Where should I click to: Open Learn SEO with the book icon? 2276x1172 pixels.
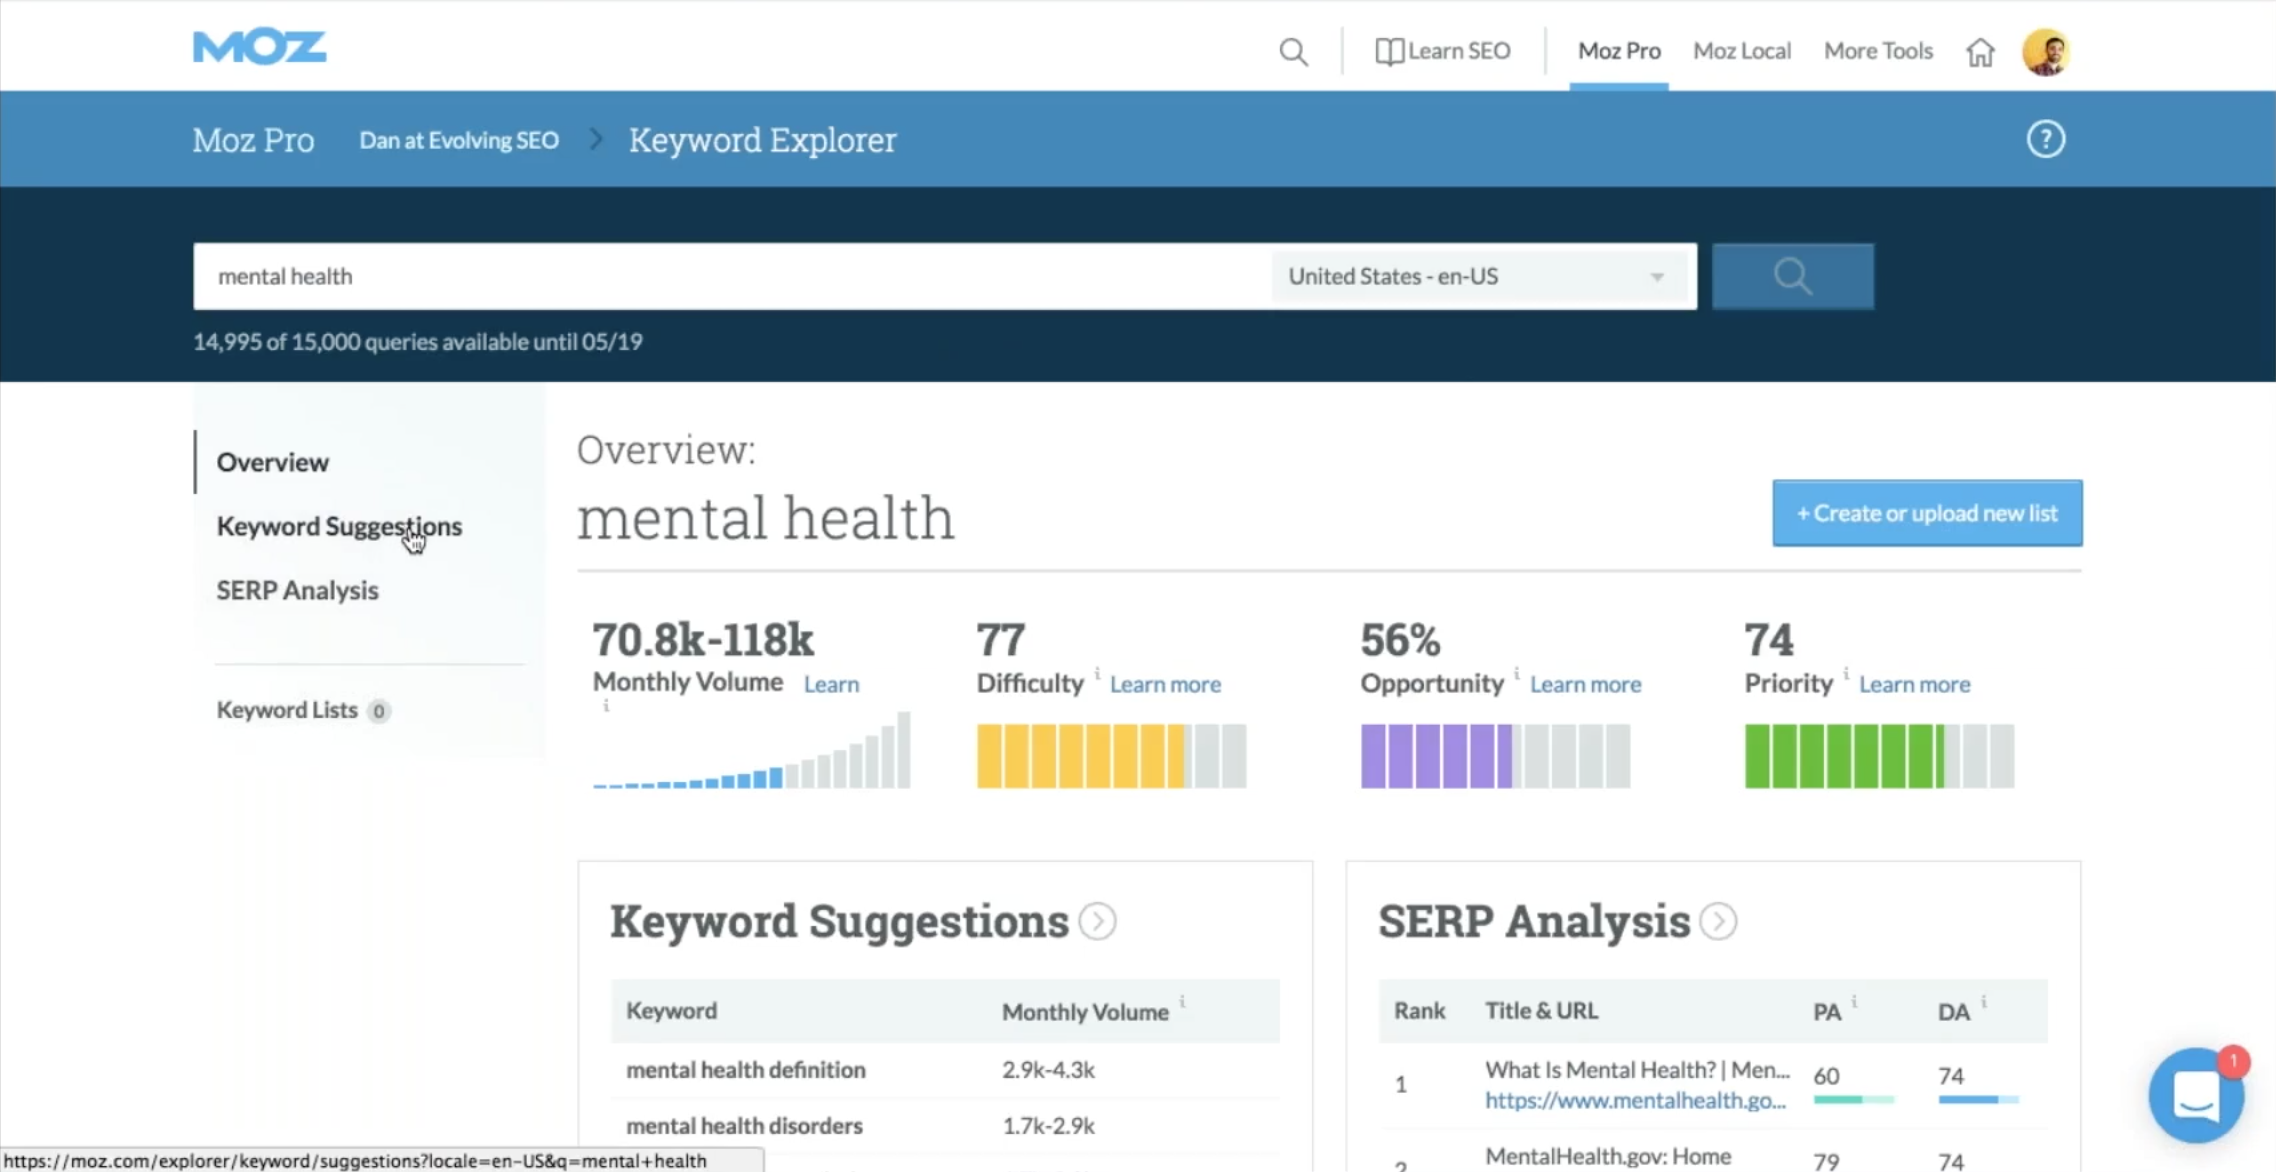pos(1442,51)
